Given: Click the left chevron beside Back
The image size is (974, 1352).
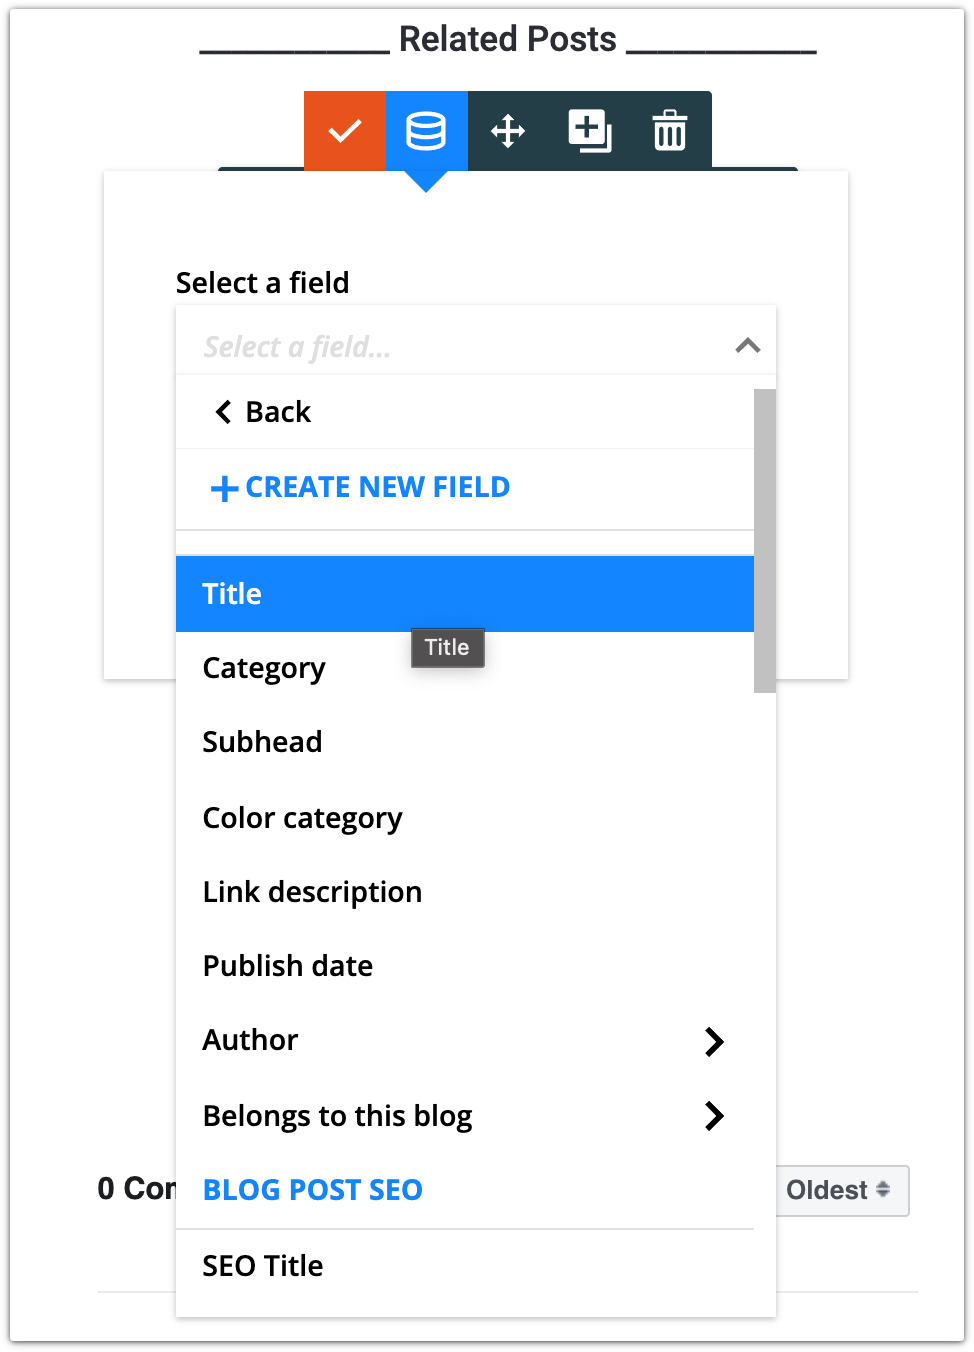Looking at the screenshot, I should pyautogui.click(x=223, y=412).
